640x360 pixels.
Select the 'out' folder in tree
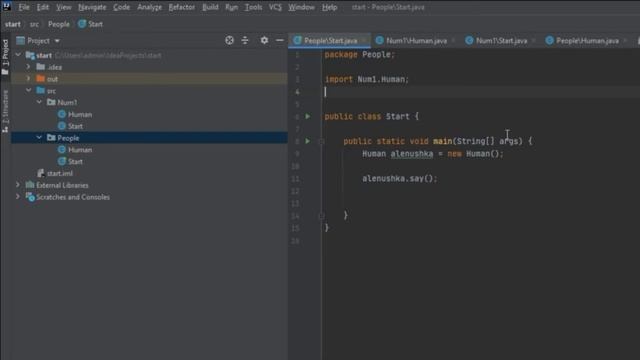(x=149, y=79)
